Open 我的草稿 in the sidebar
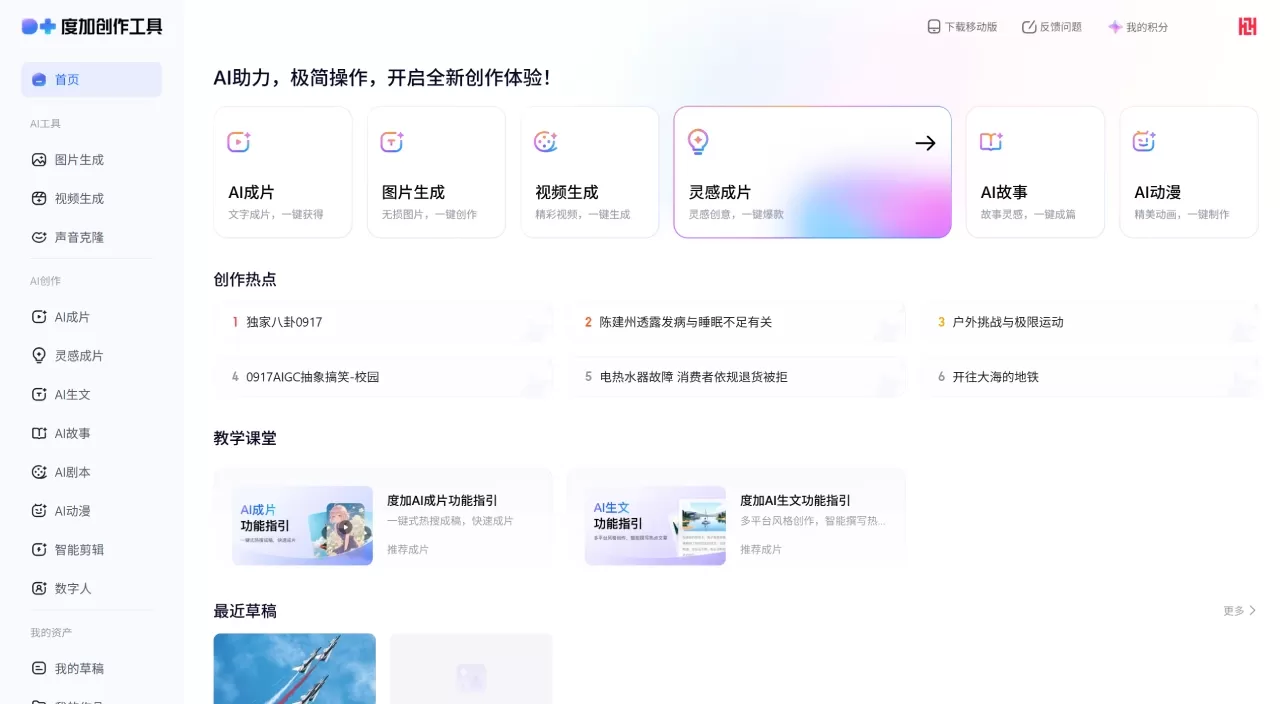 click(x=91, y=668)
